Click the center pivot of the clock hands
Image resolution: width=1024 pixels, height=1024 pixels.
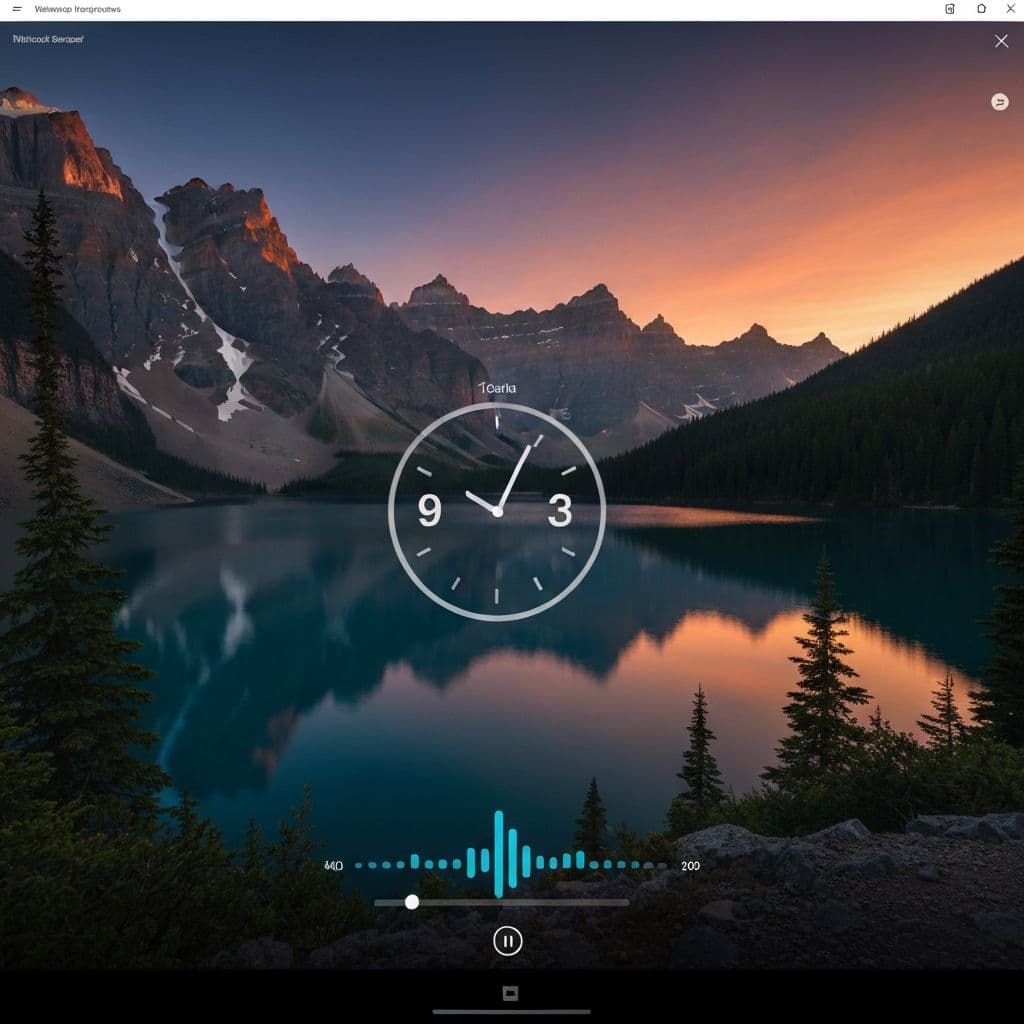tap(497, 512)
